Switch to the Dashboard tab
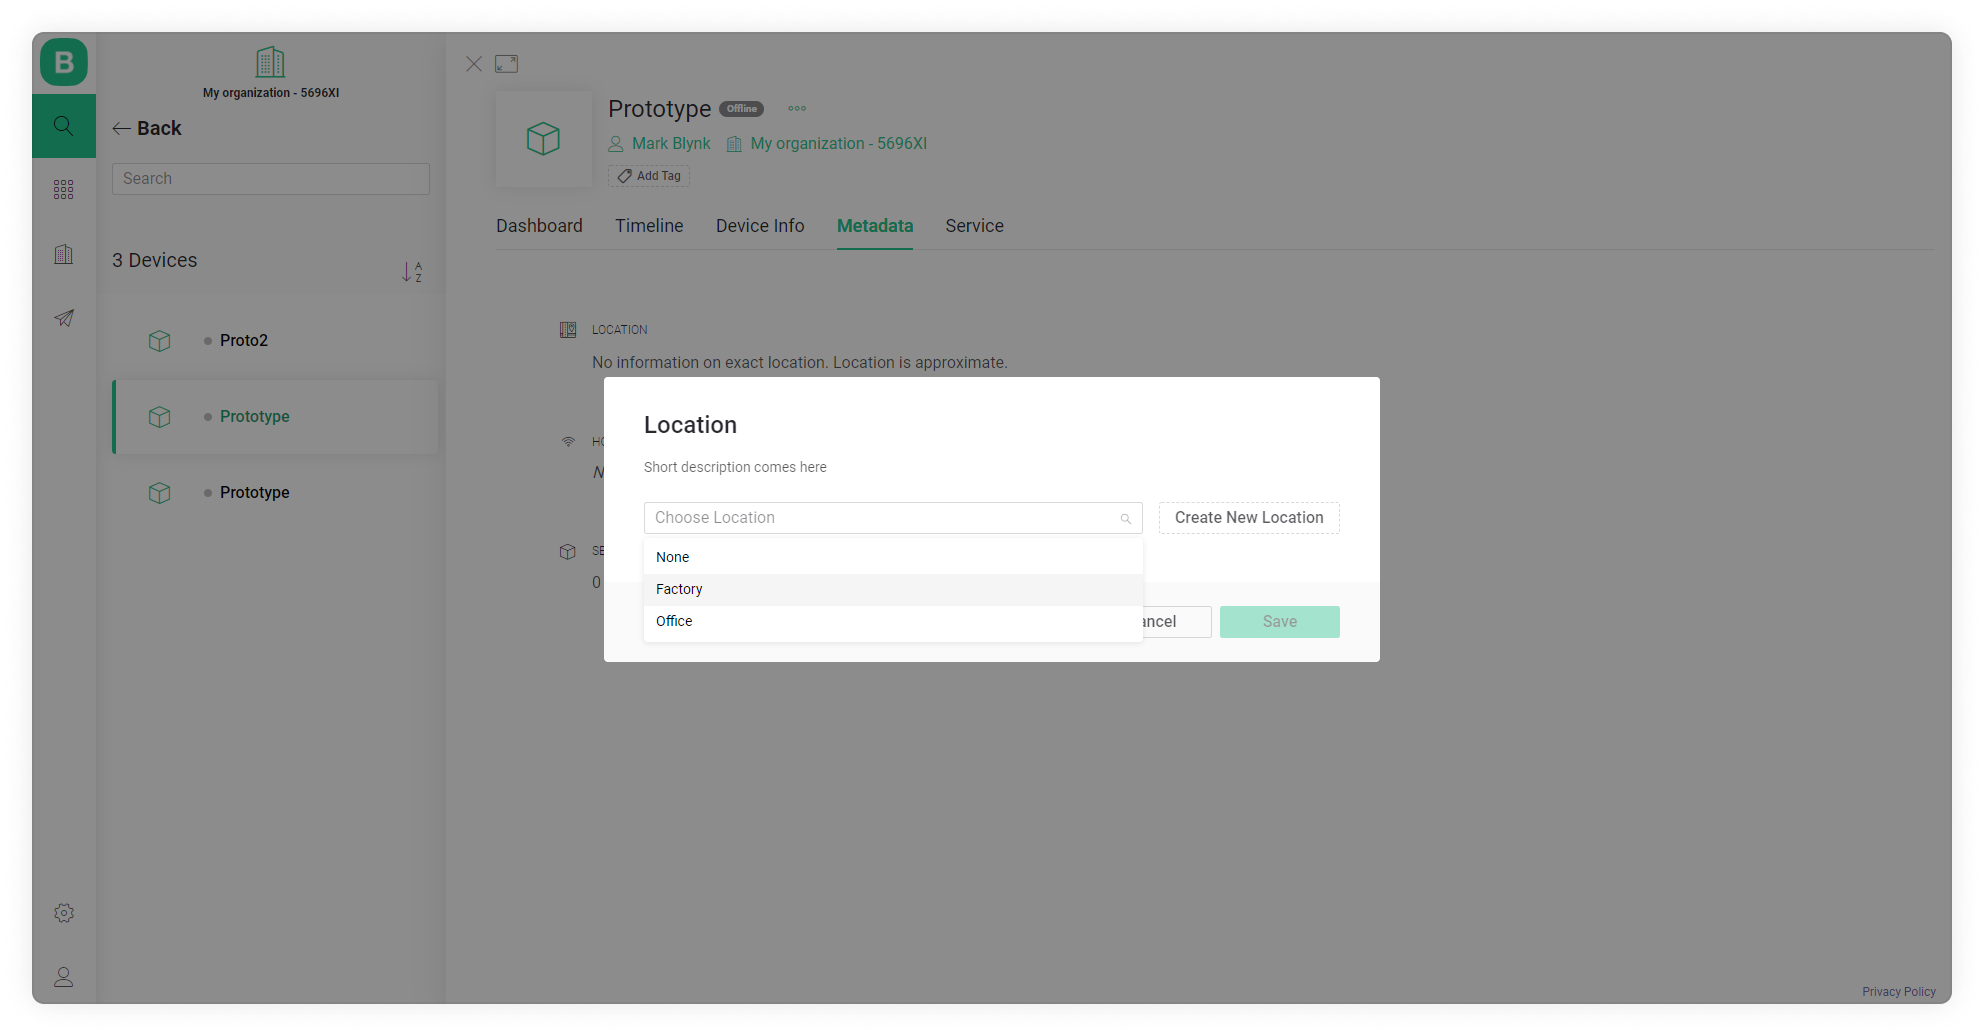 click(x=539, y=226)
